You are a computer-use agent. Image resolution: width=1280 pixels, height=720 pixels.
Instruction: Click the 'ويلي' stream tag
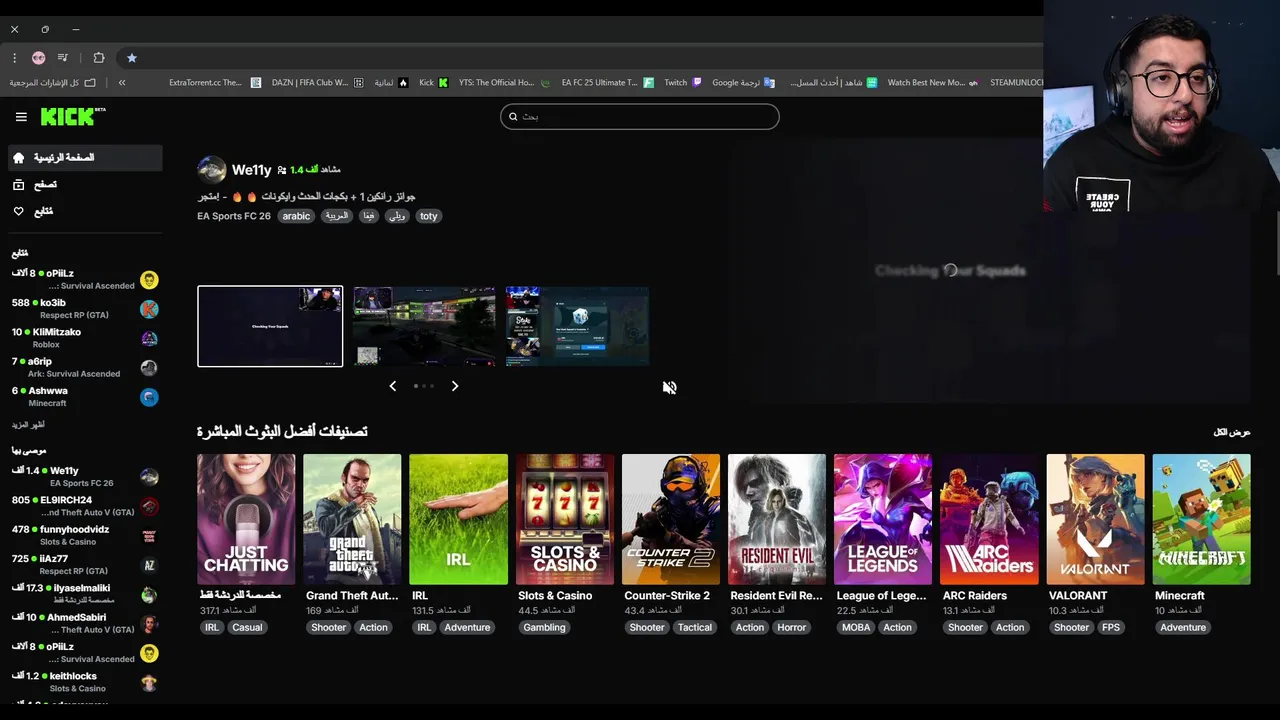(x=398, y=216)
